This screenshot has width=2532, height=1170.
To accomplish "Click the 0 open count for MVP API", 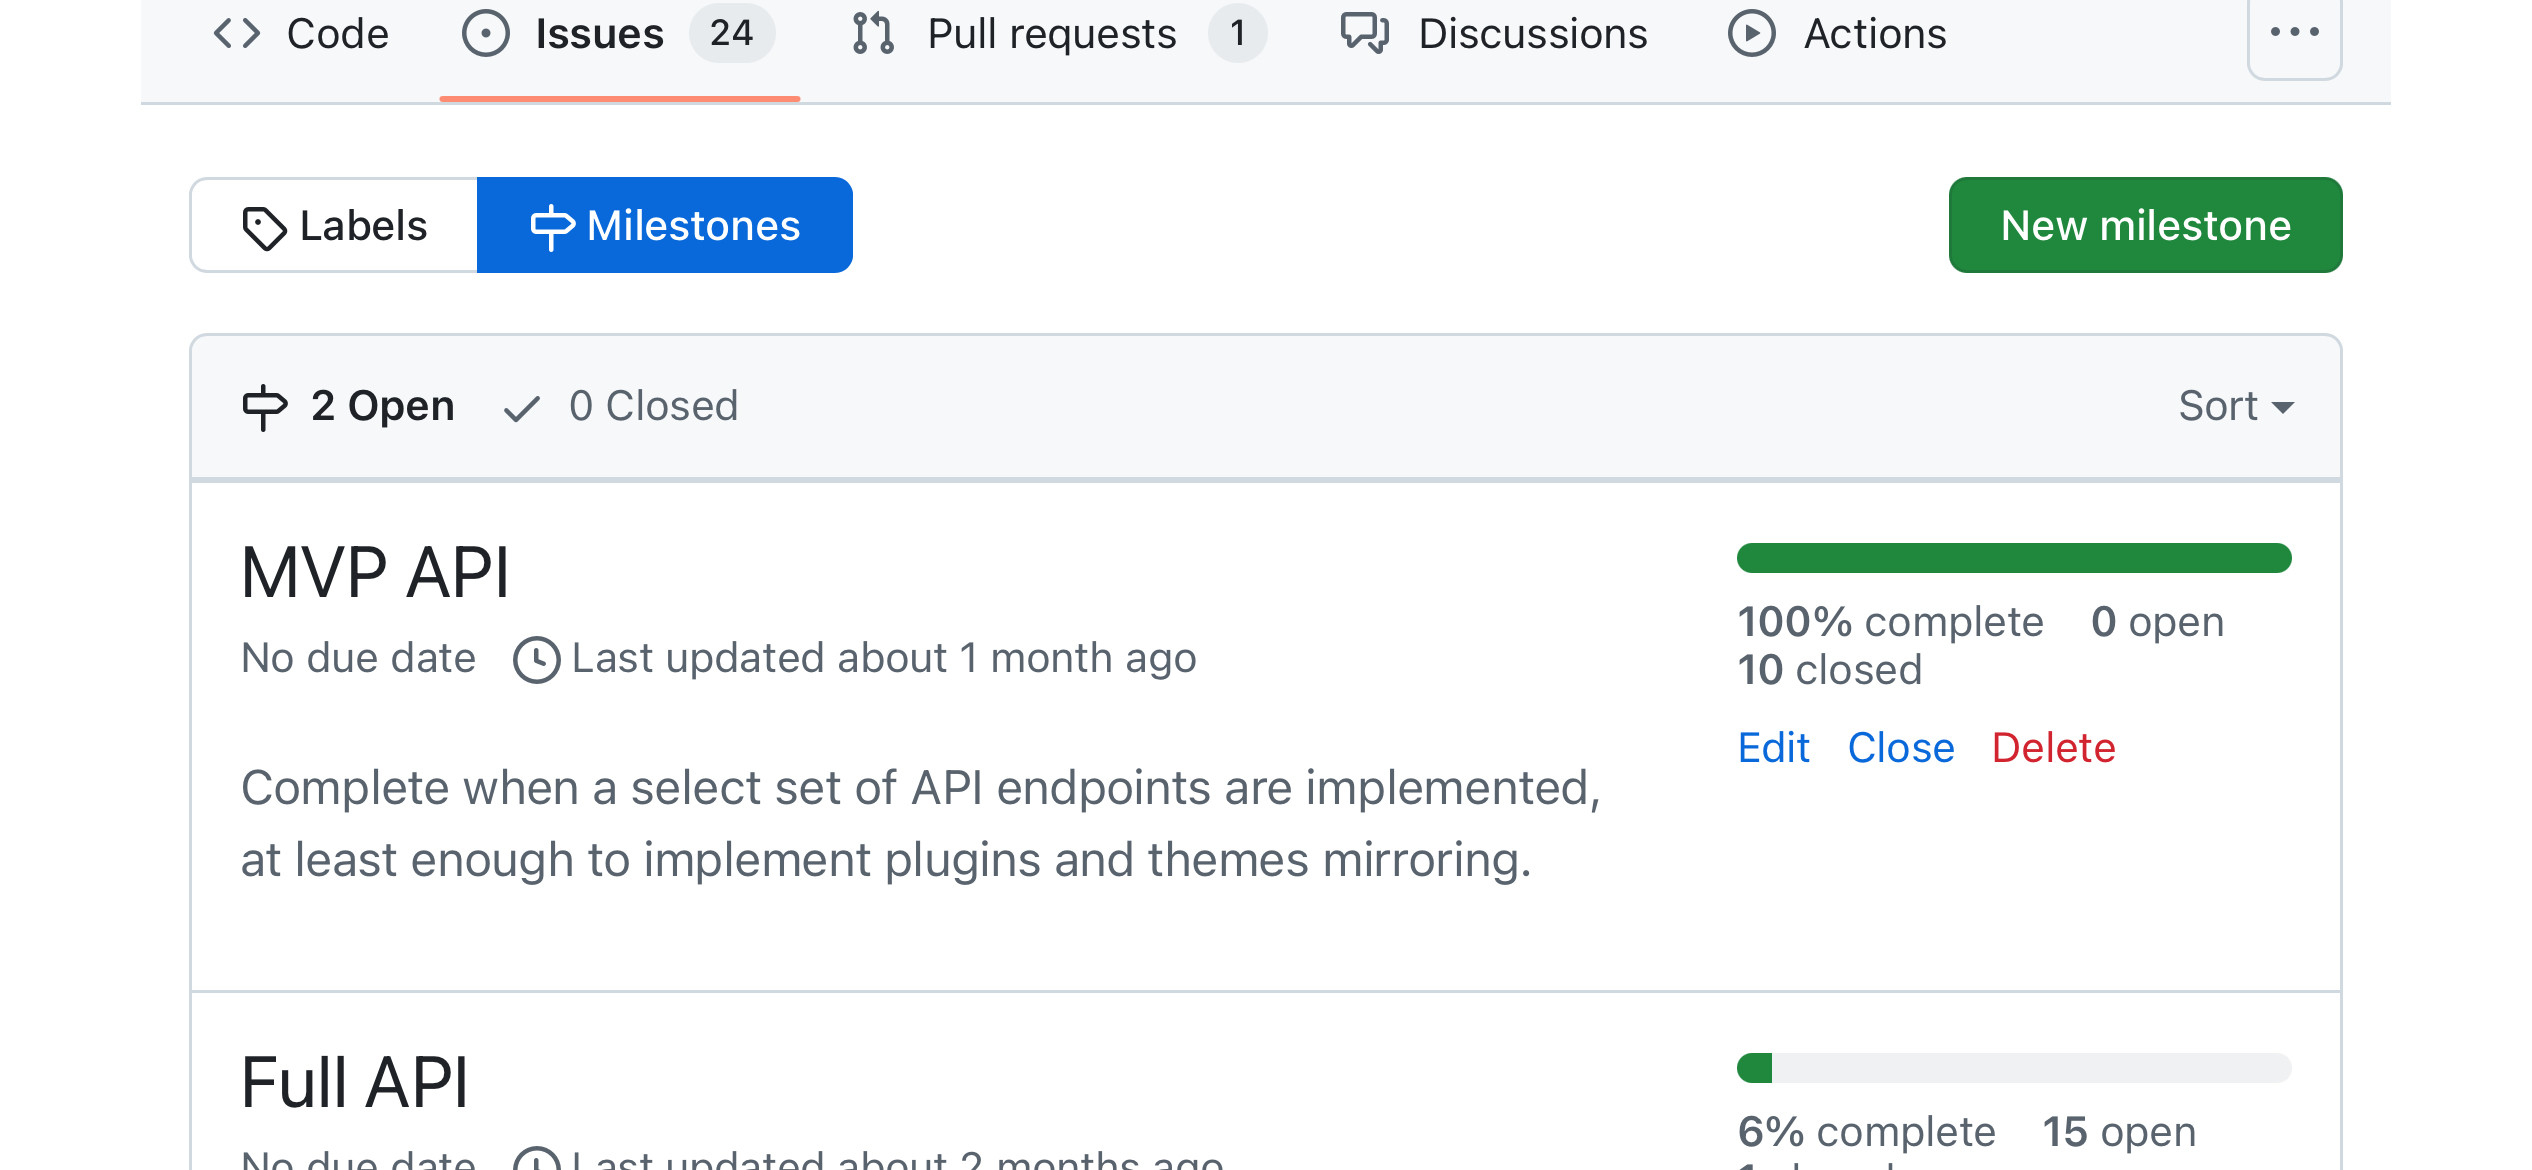I will coord(2157,622).
